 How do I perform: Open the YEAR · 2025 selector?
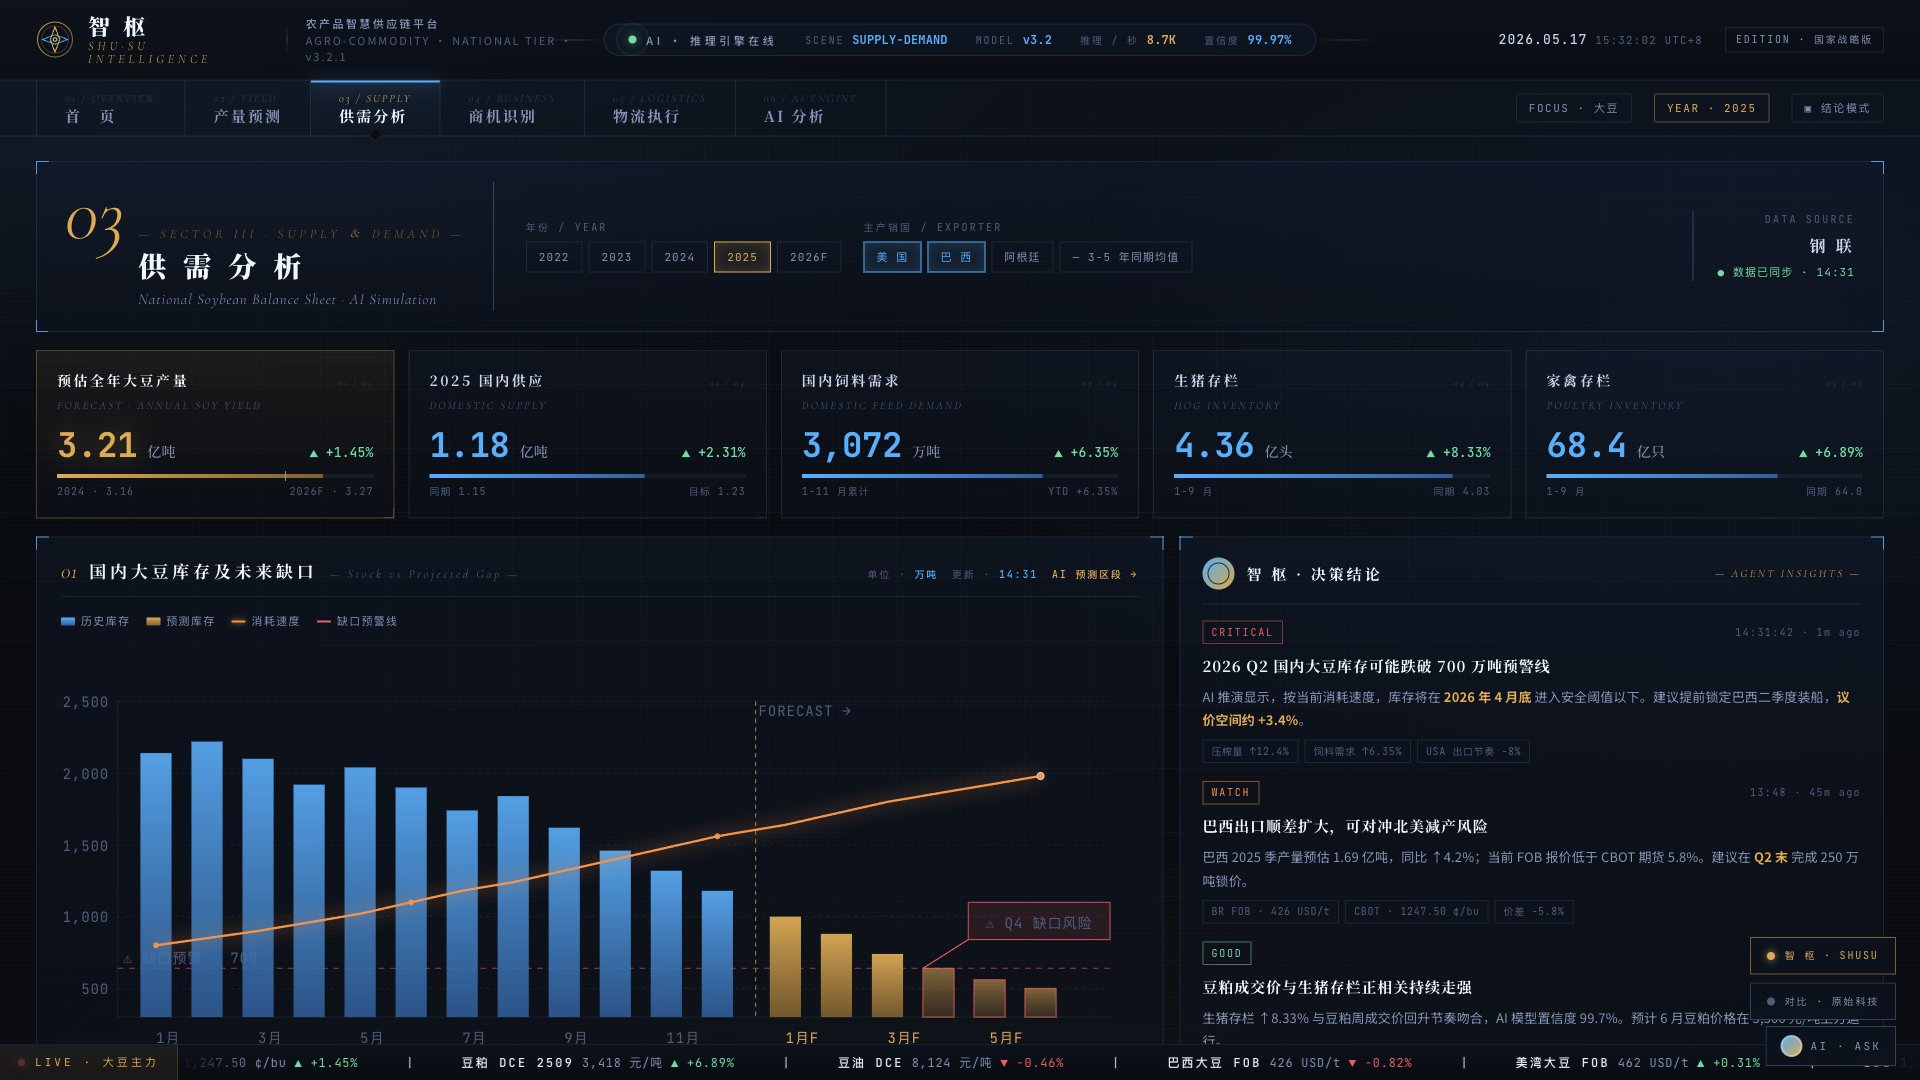click(x=1711, y=108)
